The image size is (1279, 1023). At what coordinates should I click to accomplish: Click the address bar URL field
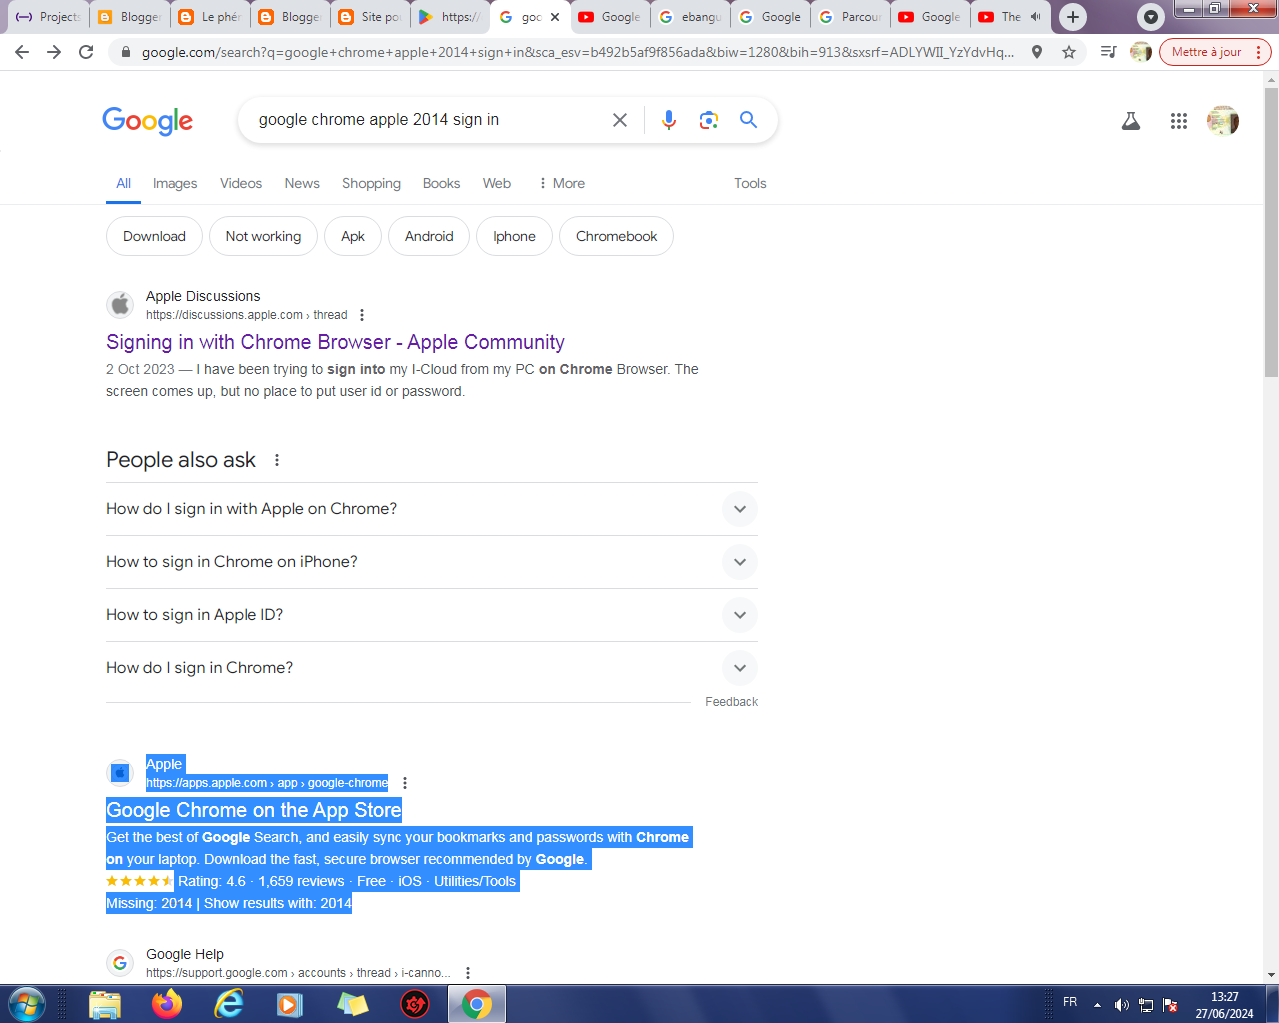point(577,52)
